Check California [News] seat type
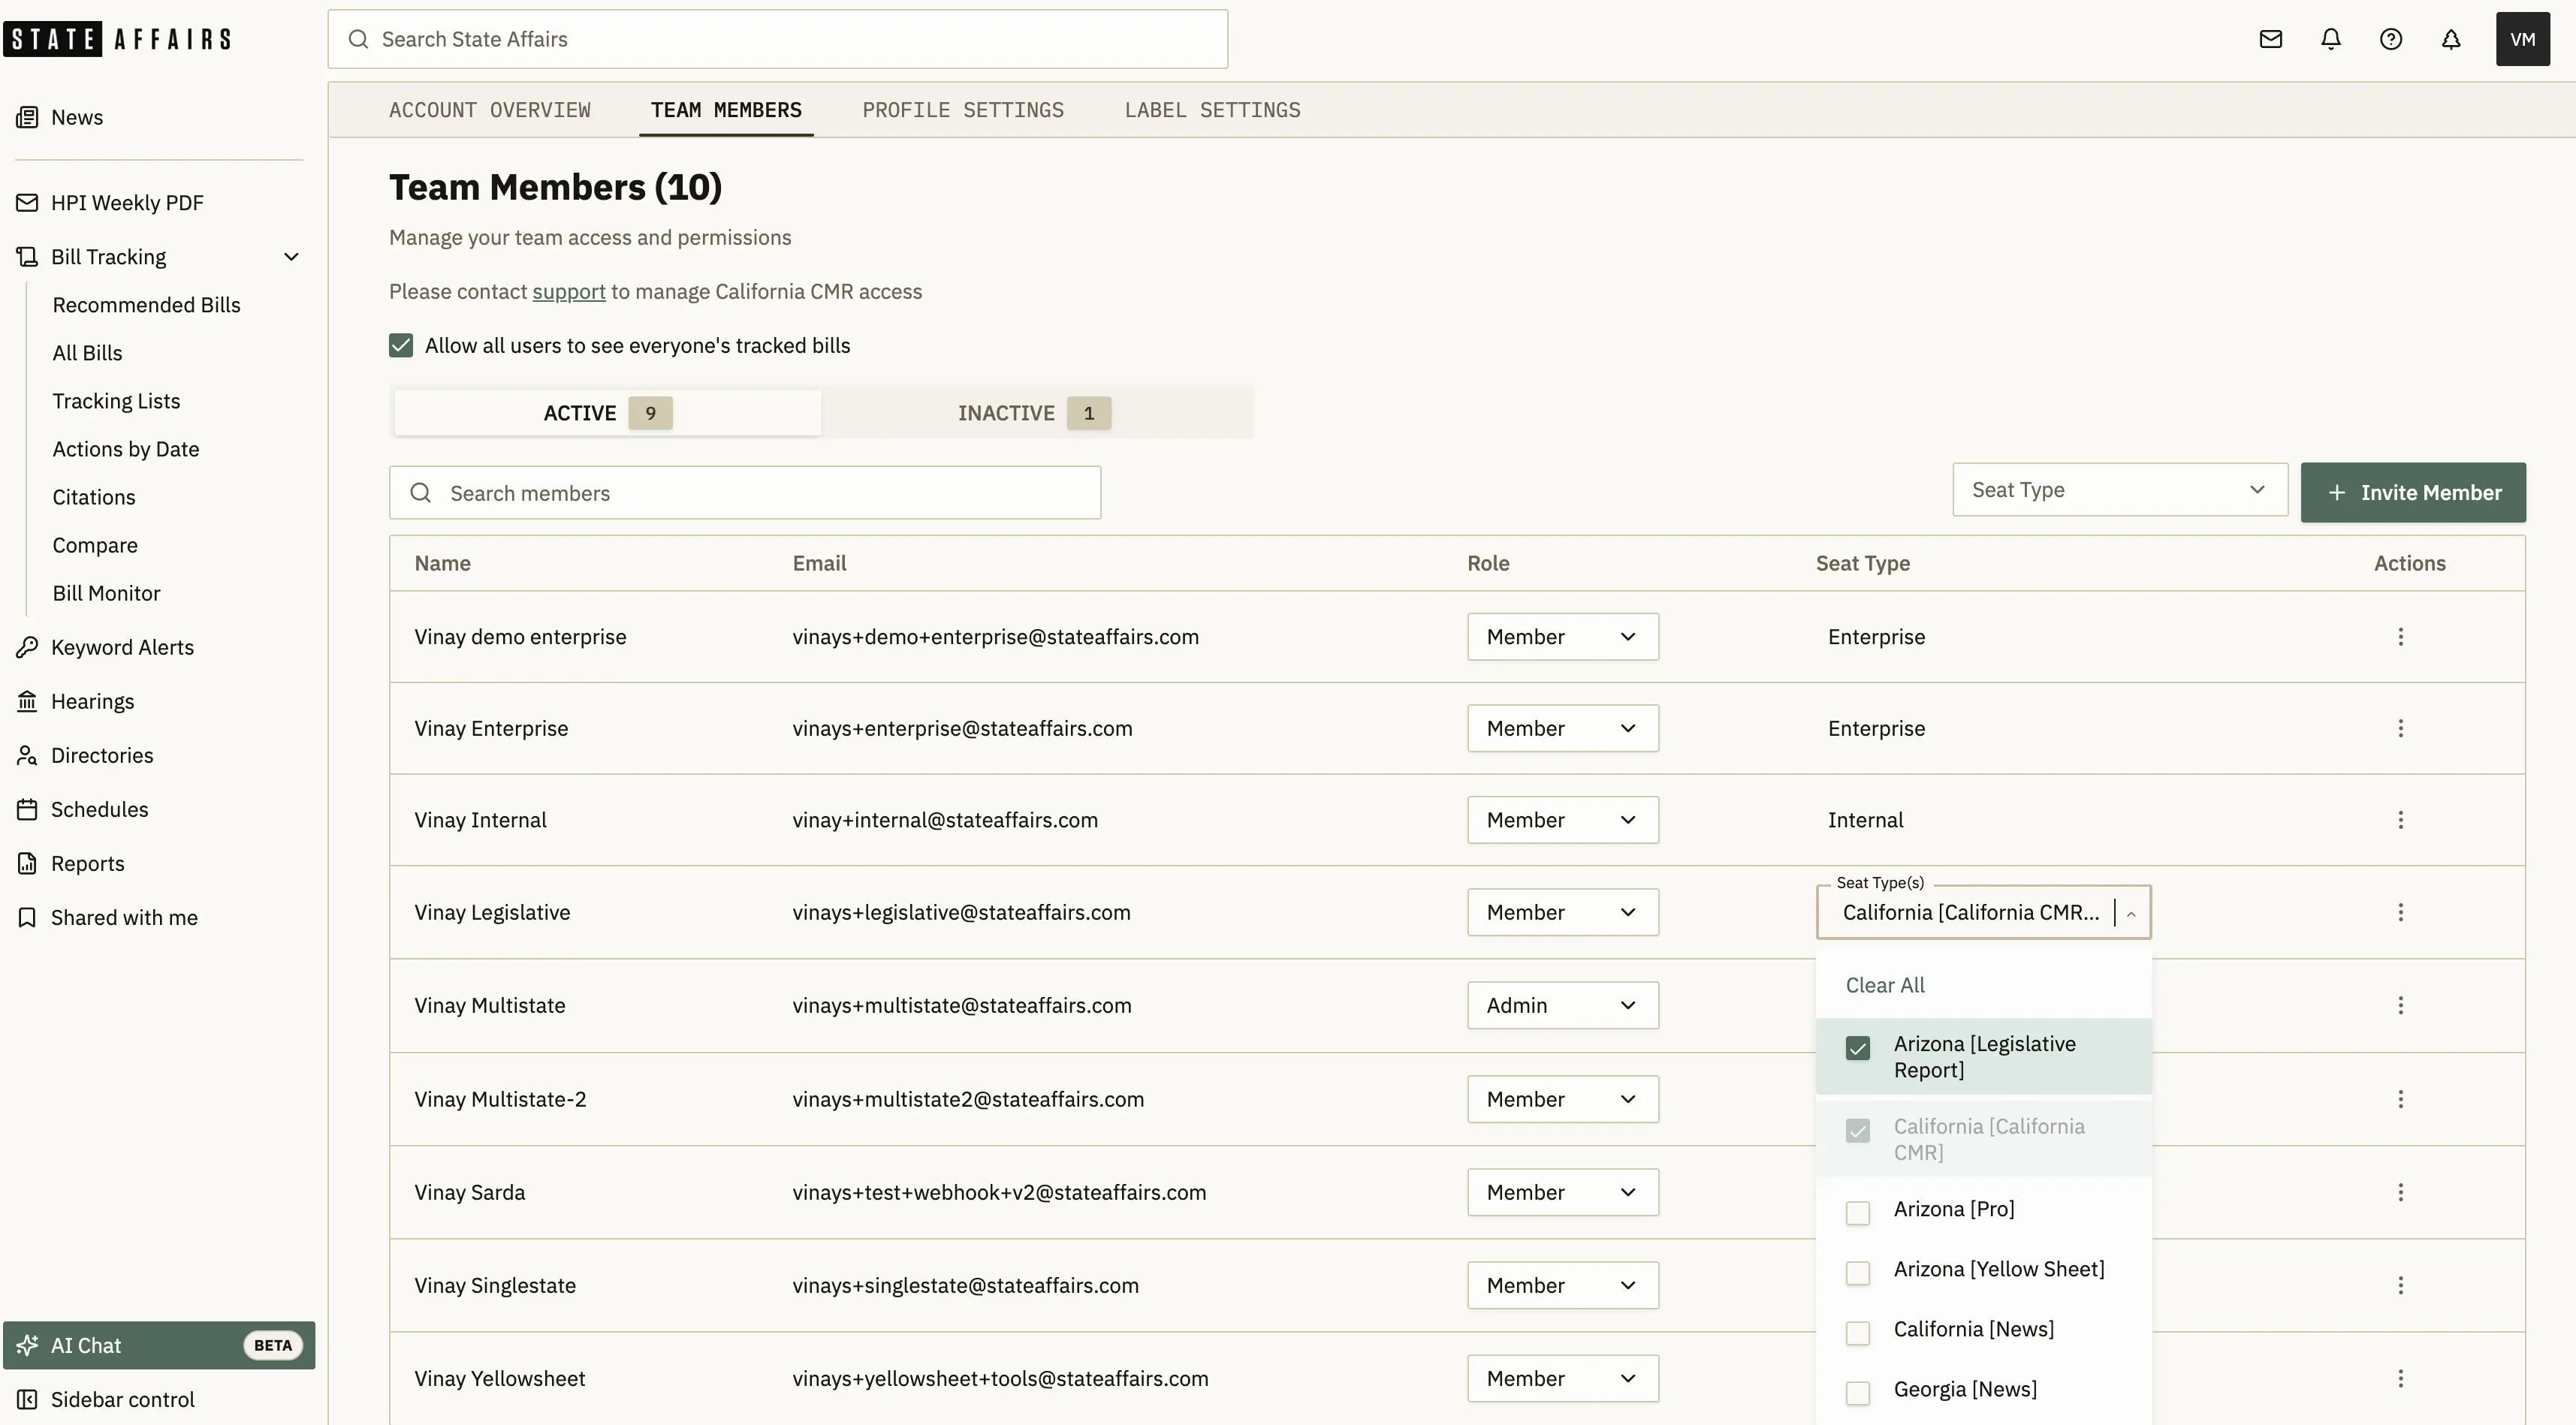 [x=1857, y=1333]
